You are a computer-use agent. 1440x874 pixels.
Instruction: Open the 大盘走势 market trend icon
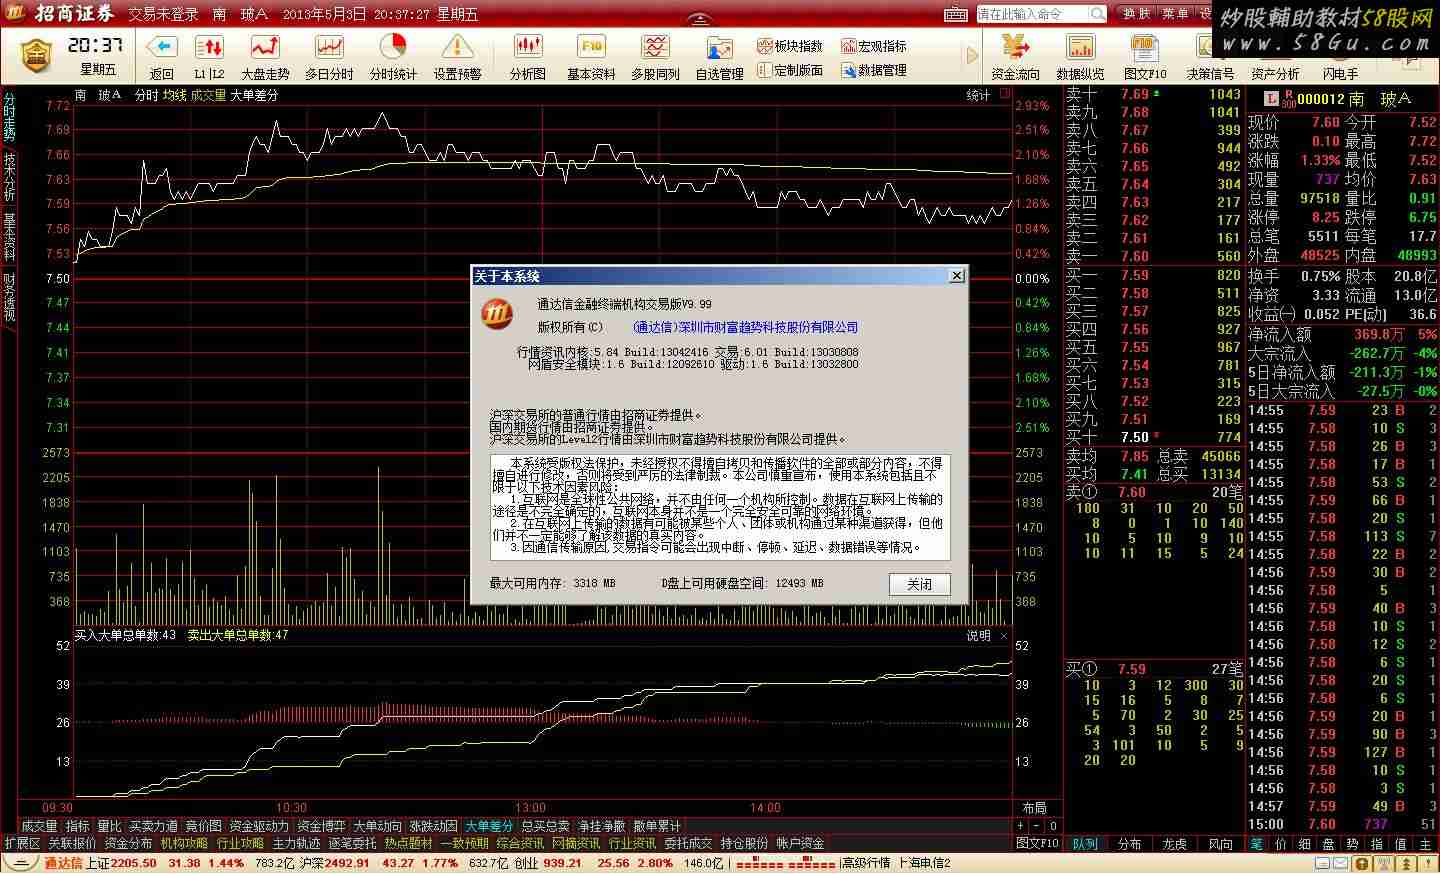265,47
